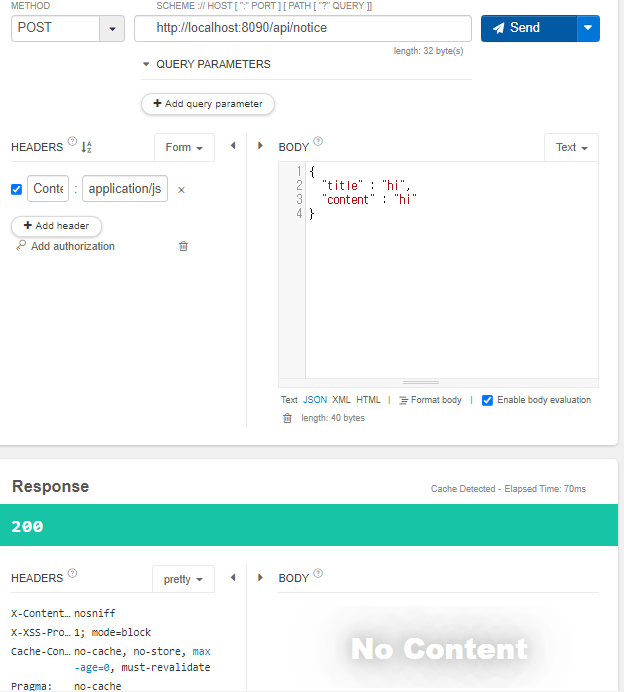The image size is (624, 692).
Task: Sort request headers alphabetically
Action: coord(86,147)
